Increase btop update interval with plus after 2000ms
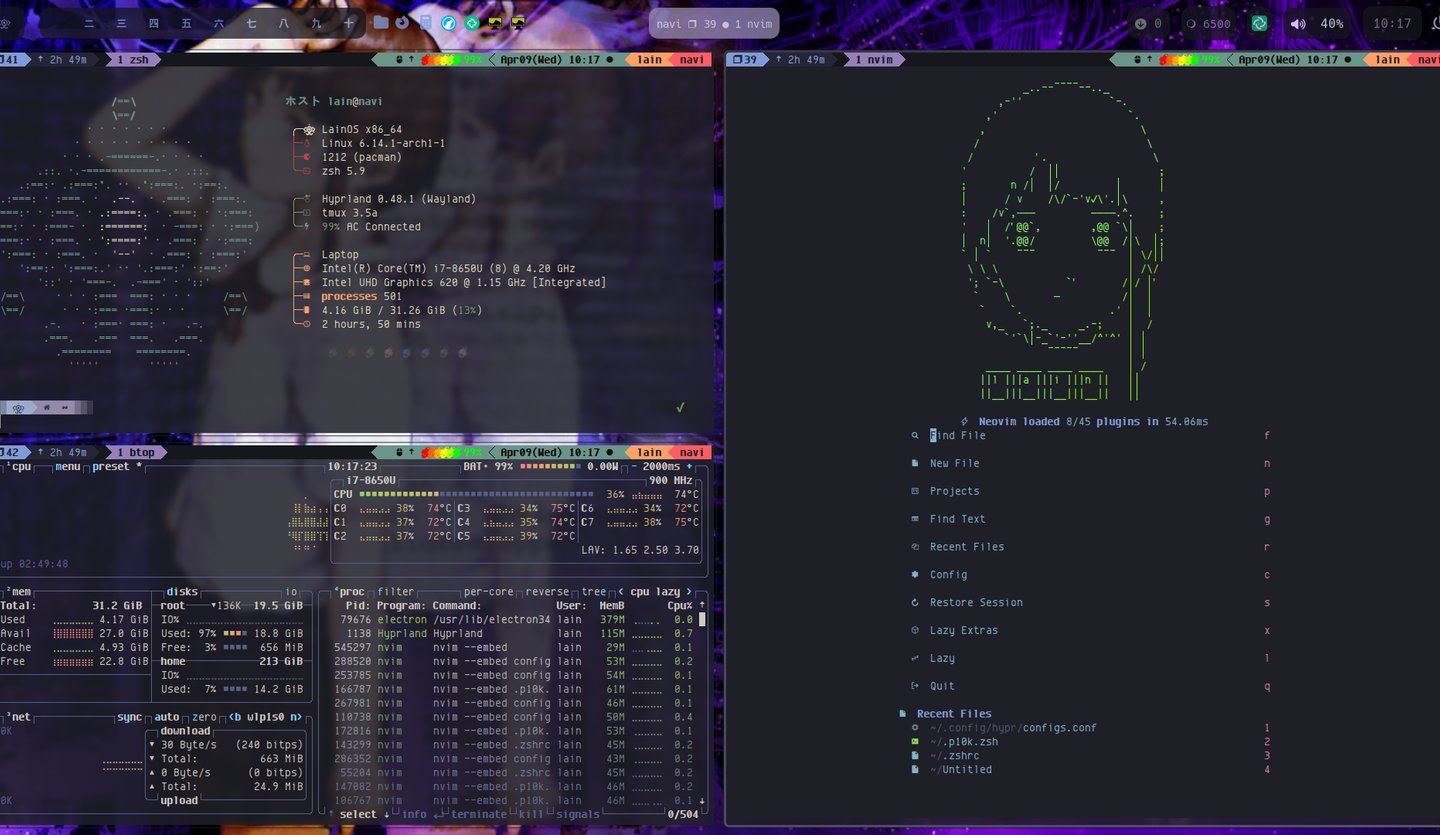Screen dimensions: 1440x835 [x=689, y=467]
